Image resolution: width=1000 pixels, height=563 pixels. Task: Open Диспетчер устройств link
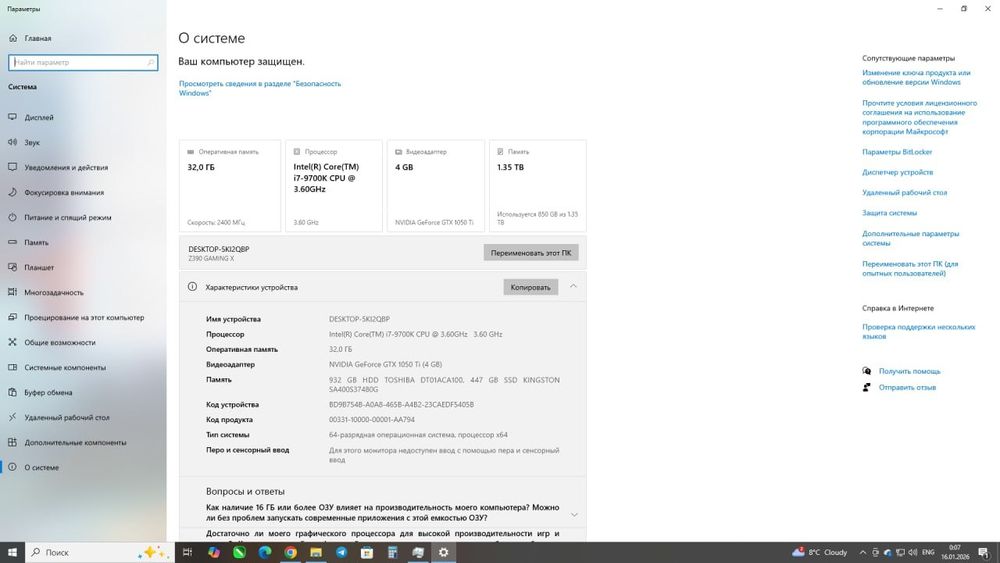[x=897, y=172]
